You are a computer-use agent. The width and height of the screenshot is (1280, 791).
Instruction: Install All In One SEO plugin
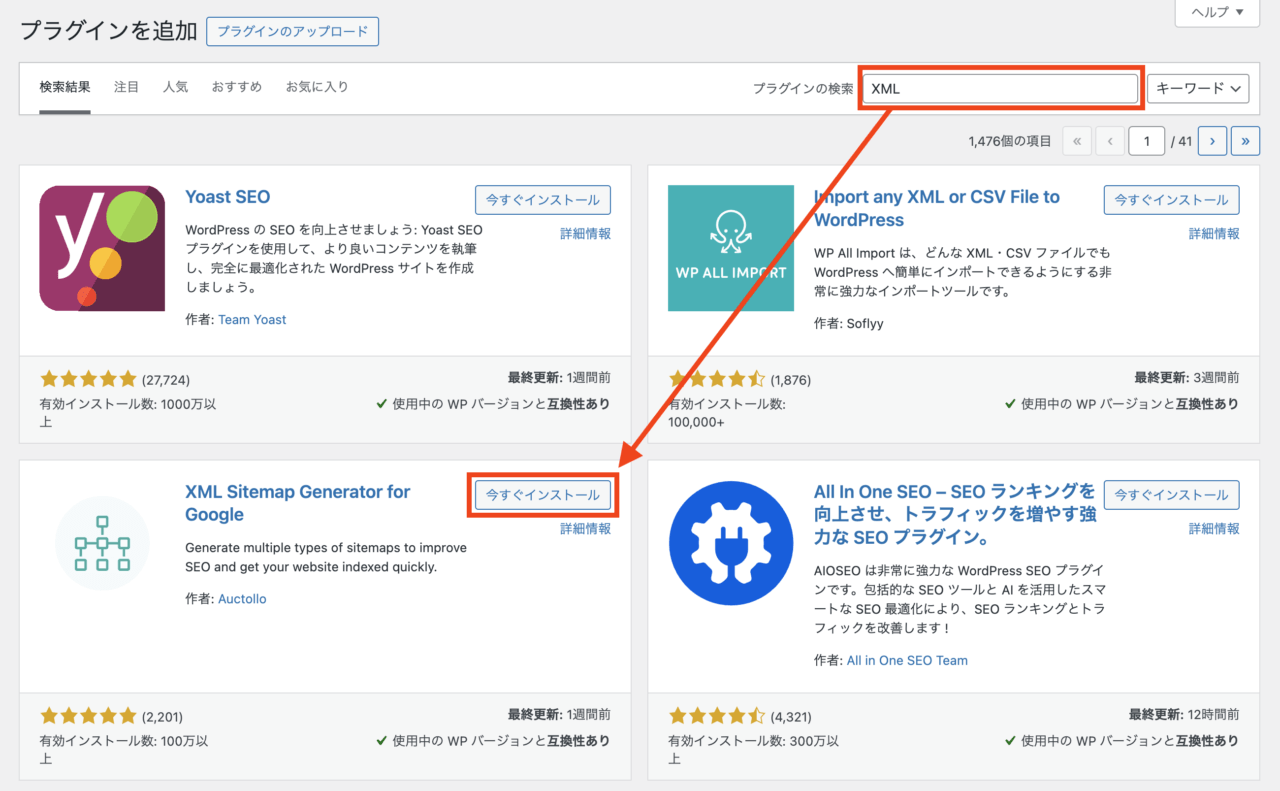pos(1172,495)
